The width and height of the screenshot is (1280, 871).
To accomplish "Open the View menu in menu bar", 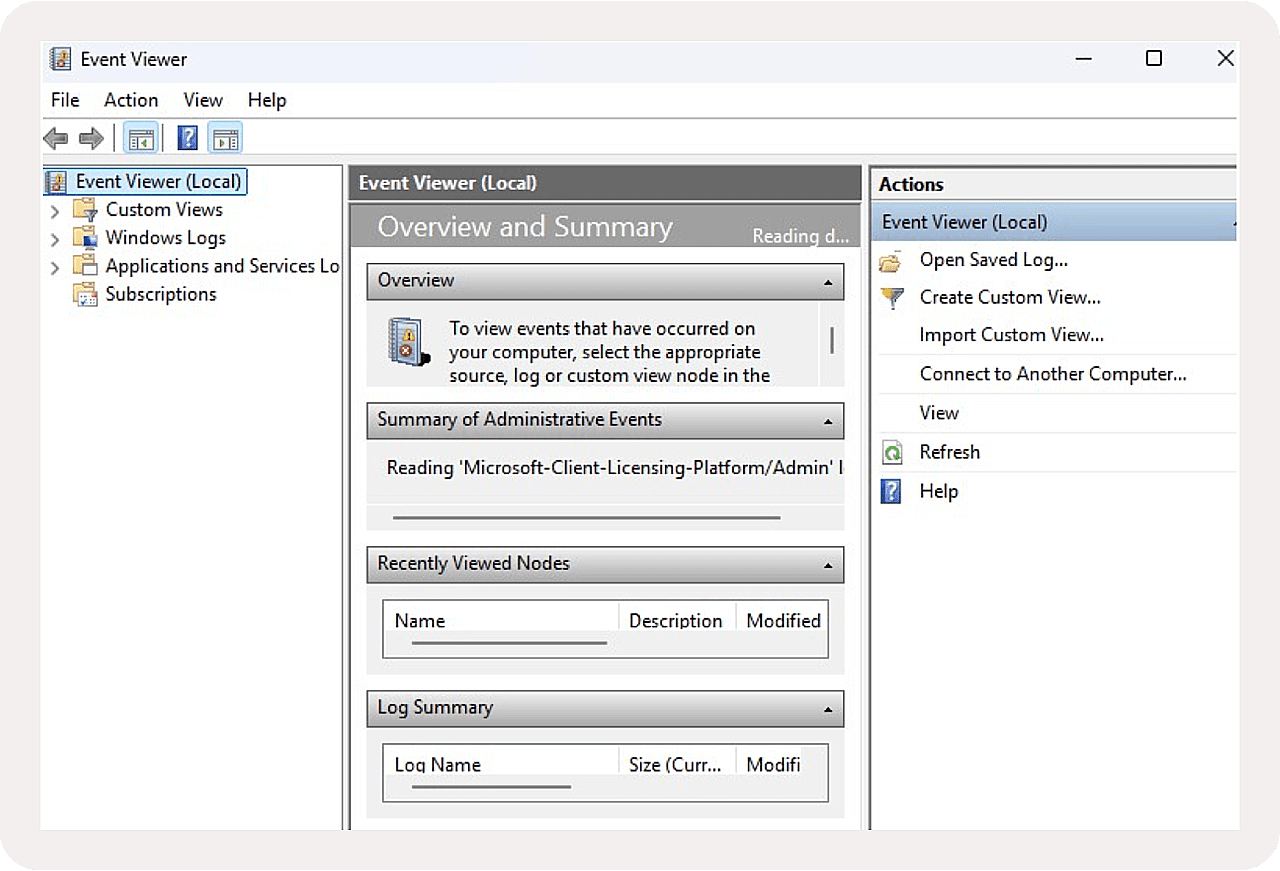I will [x=203, y=100].
